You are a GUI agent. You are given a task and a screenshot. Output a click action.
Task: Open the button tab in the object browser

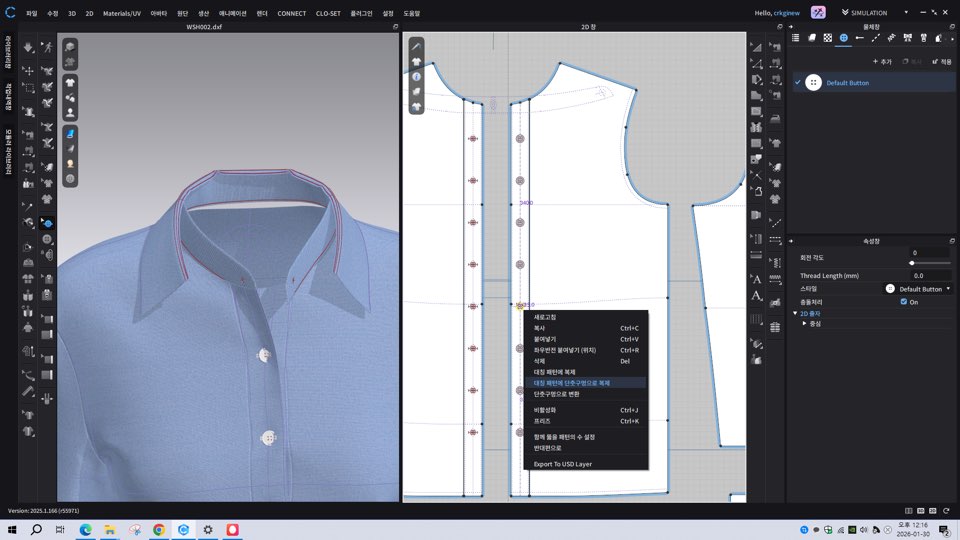(x=843, y=37)
